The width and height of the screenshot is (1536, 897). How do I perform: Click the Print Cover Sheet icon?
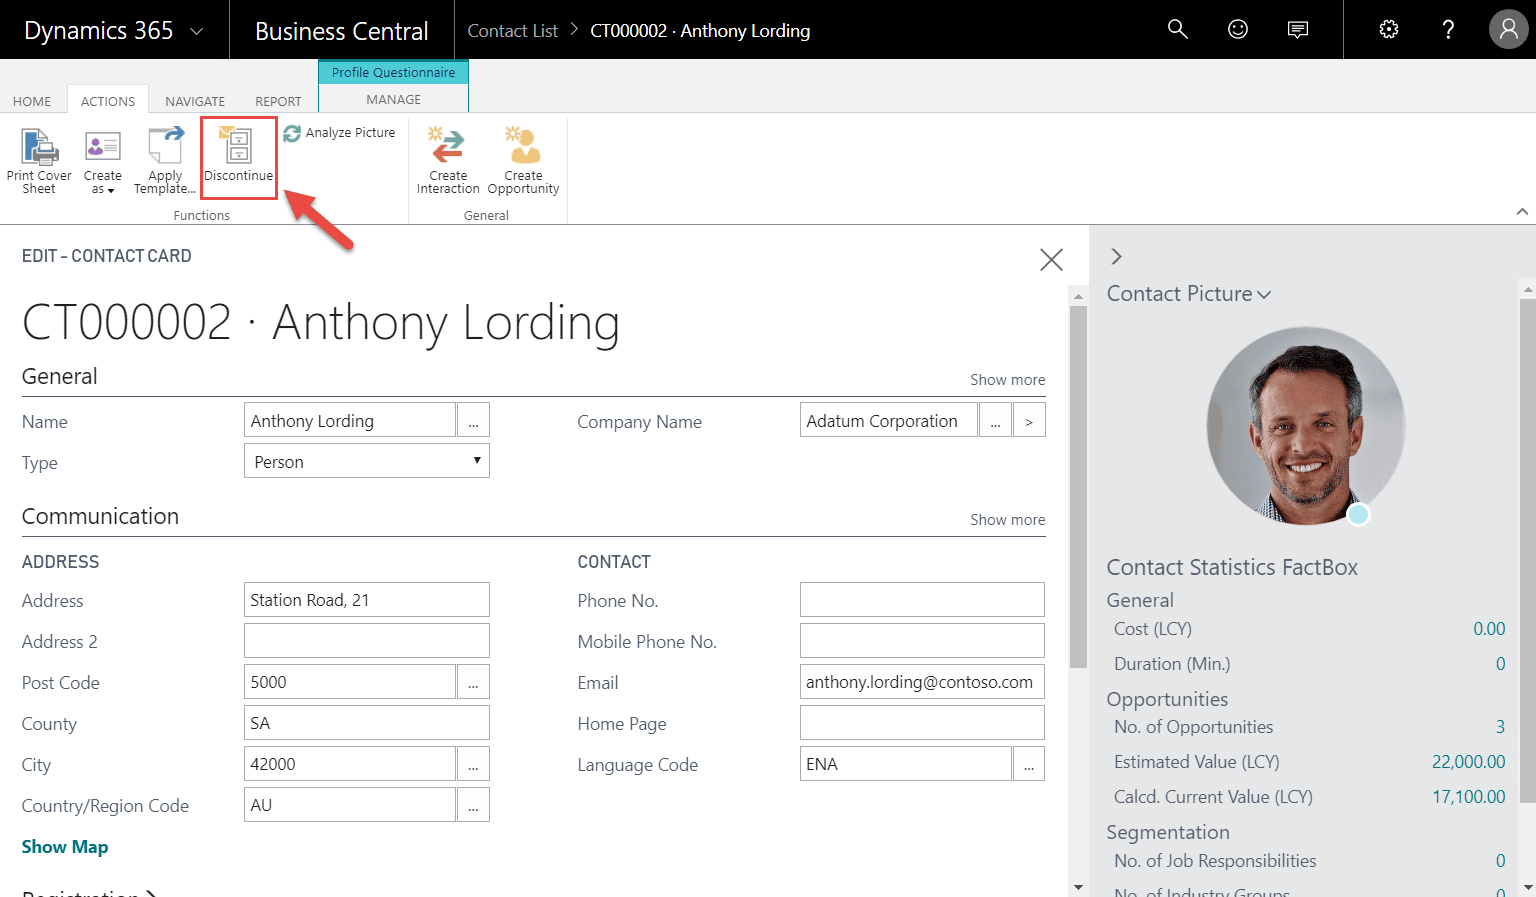click(x=39, y=148)
